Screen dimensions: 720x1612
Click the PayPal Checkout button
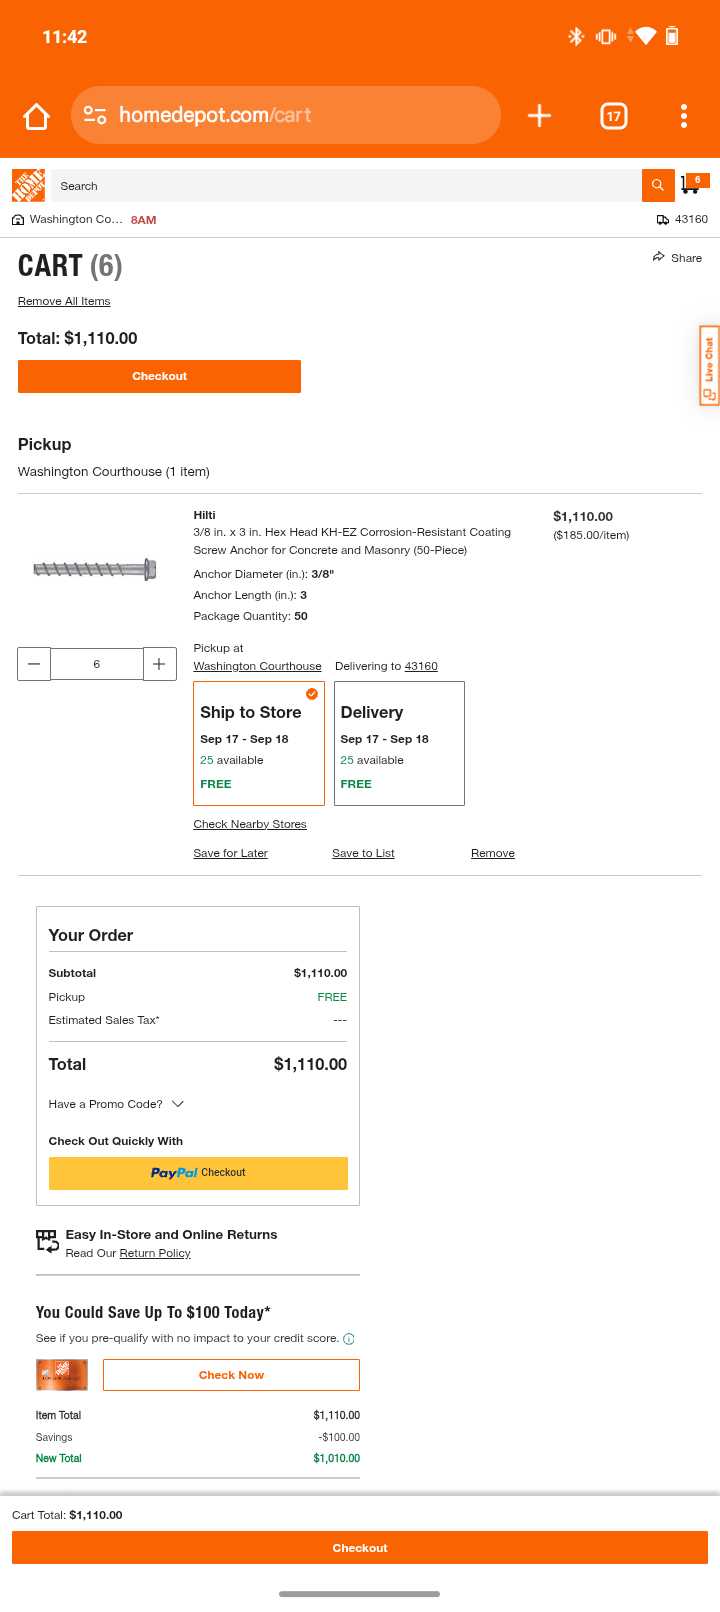[x=198, y=1173]
